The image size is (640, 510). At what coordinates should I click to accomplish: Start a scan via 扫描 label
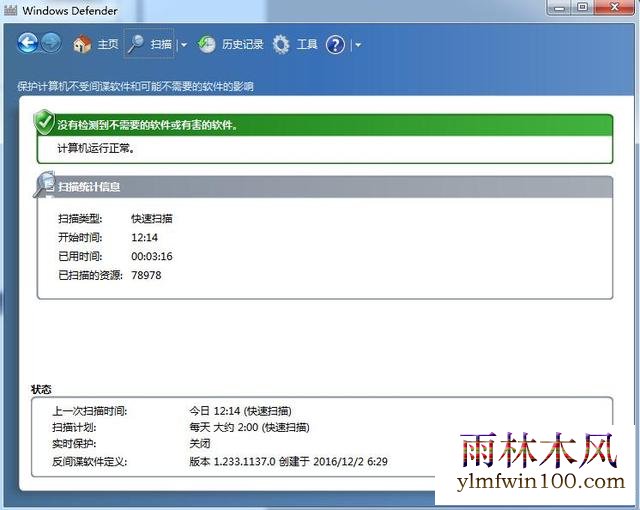pos(161,44)
